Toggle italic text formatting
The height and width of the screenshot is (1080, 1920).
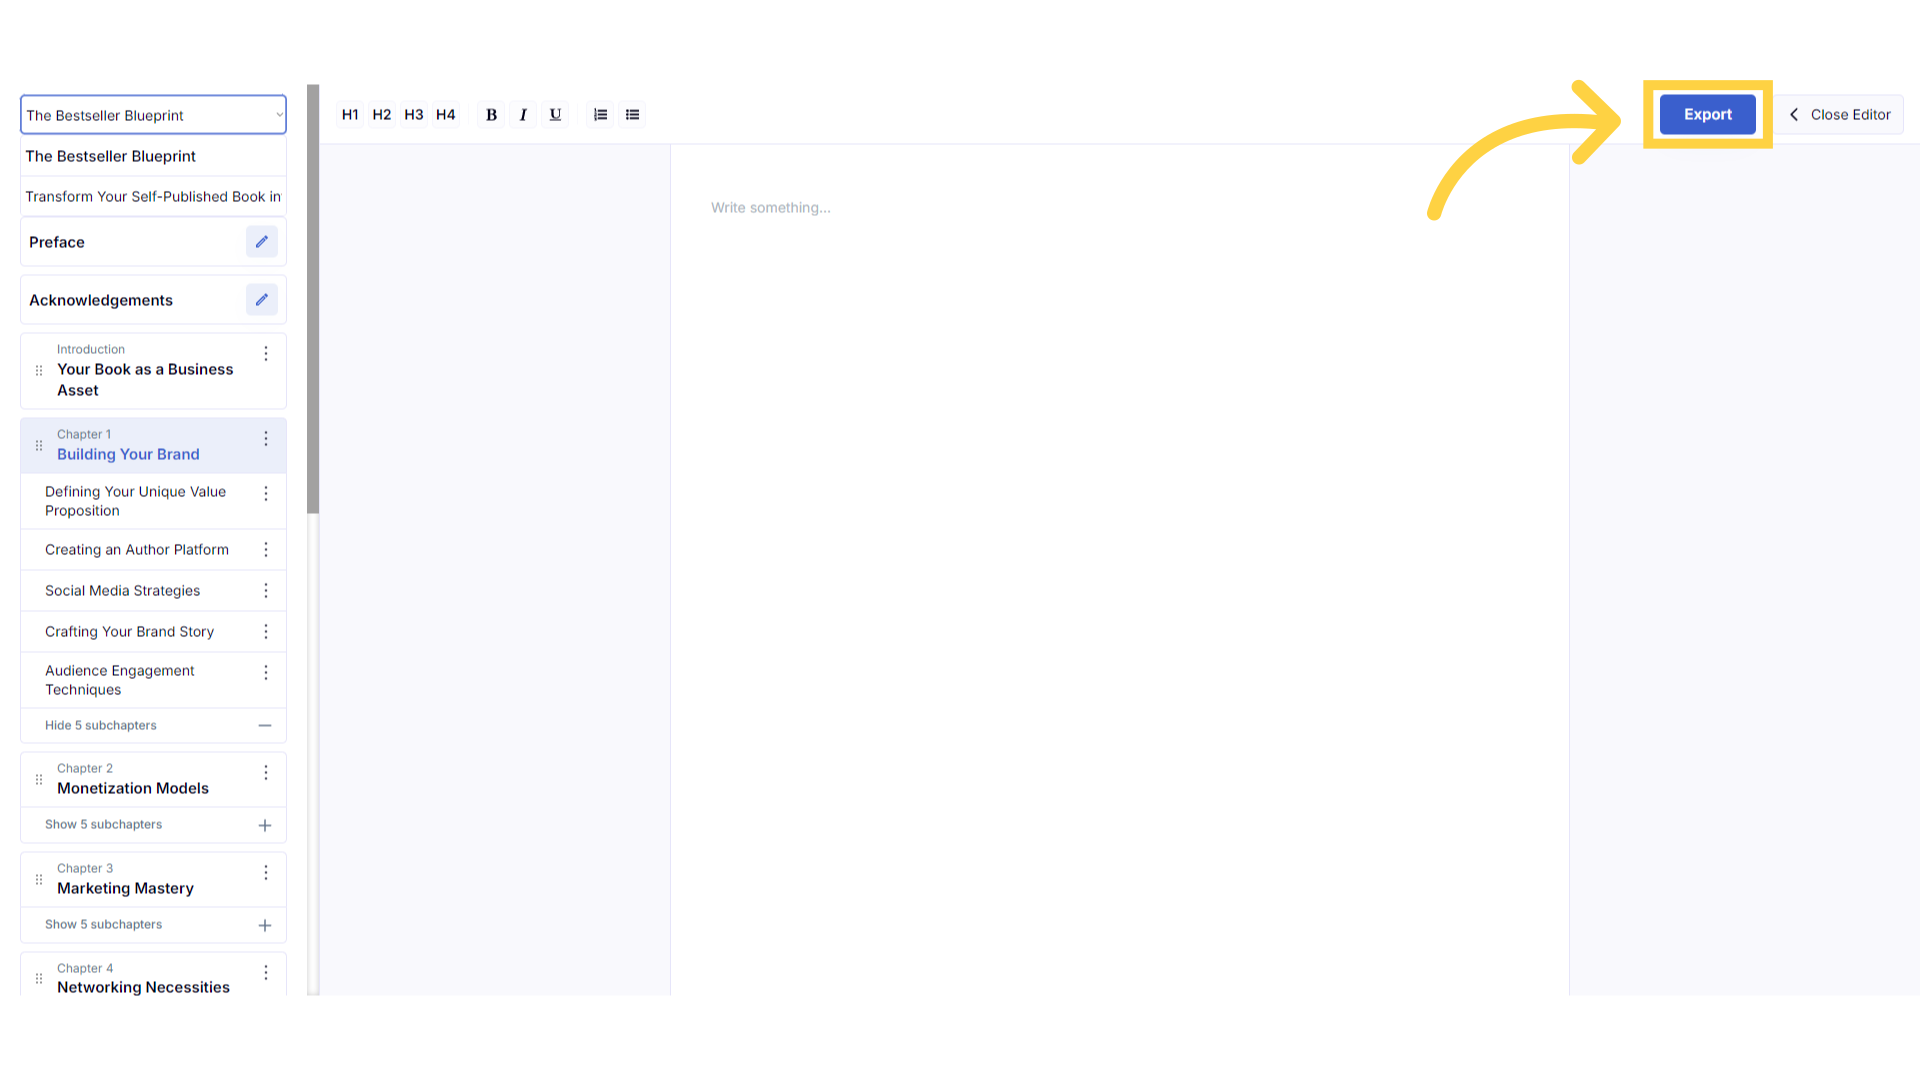click(x=523, y=115)
